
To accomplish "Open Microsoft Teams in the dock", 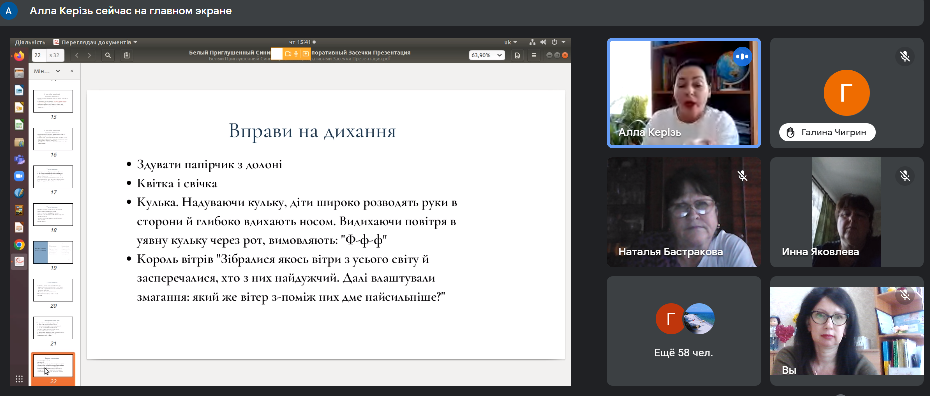I will [x=19, y=159].
